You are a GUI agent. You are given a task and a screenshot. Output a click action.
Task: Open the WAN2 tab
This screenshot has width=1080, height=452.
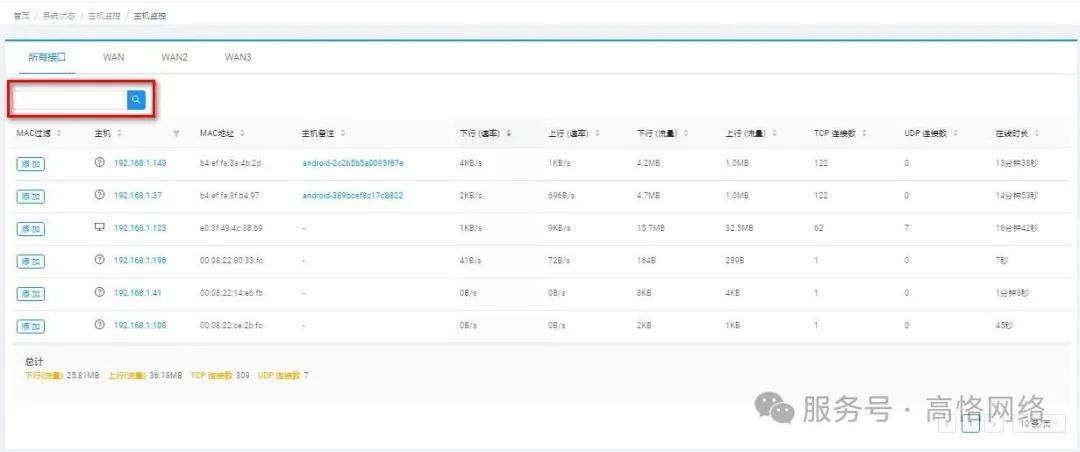click(174, 57)
